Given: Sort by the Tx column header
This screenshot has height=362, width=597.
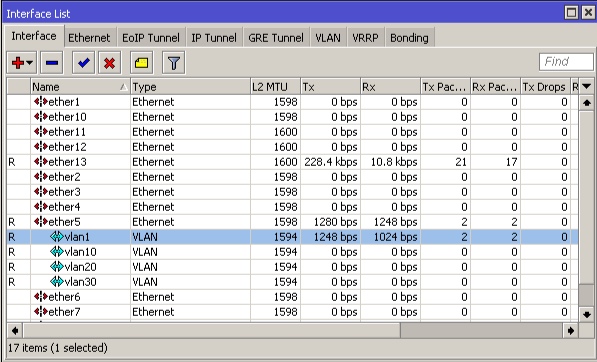Looking at the screenshot, I should click(x=330, y=87).
